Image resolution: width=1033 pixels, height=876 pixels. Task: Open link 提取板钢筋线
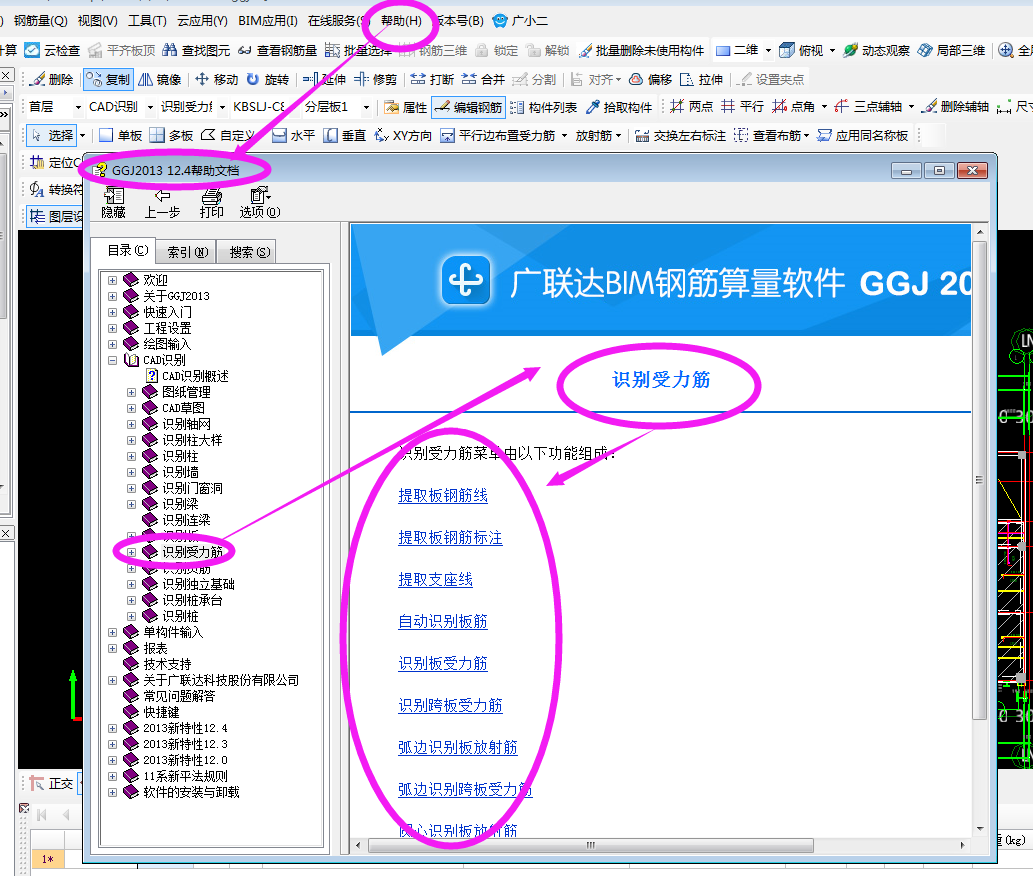[x=443, y=495]
